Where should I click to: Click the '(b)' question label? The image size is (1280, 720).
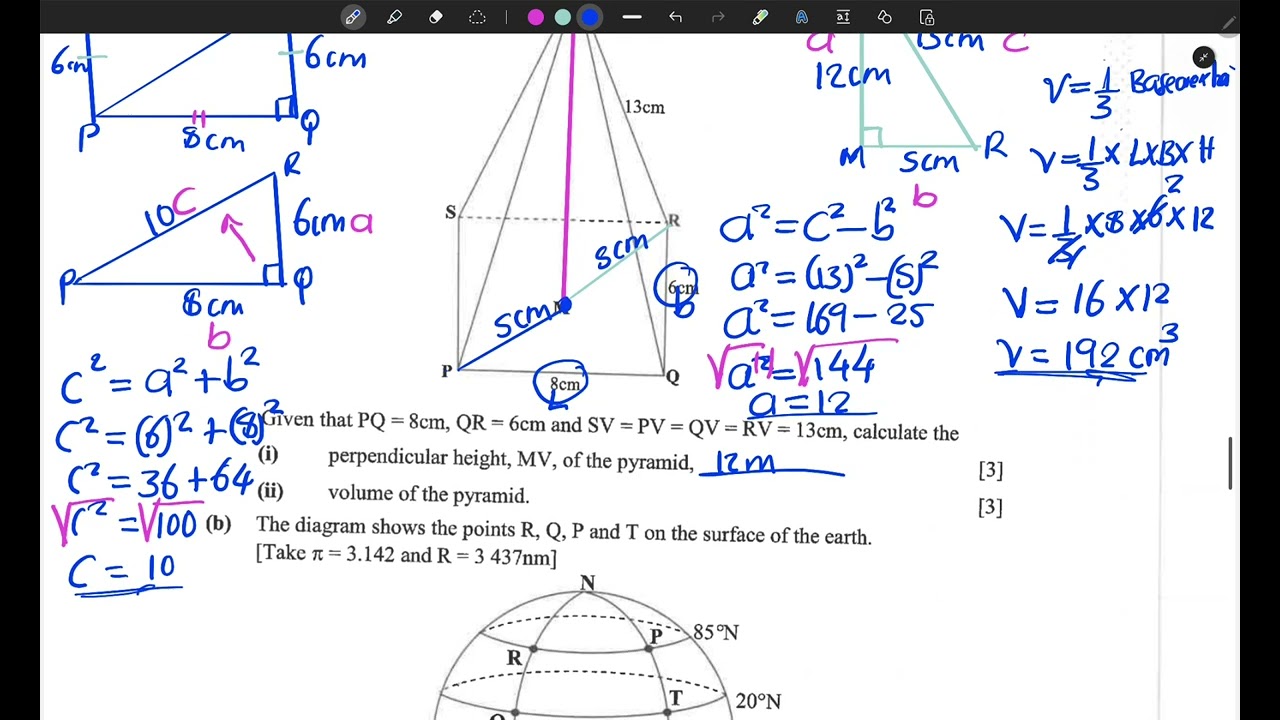point(218,524)
